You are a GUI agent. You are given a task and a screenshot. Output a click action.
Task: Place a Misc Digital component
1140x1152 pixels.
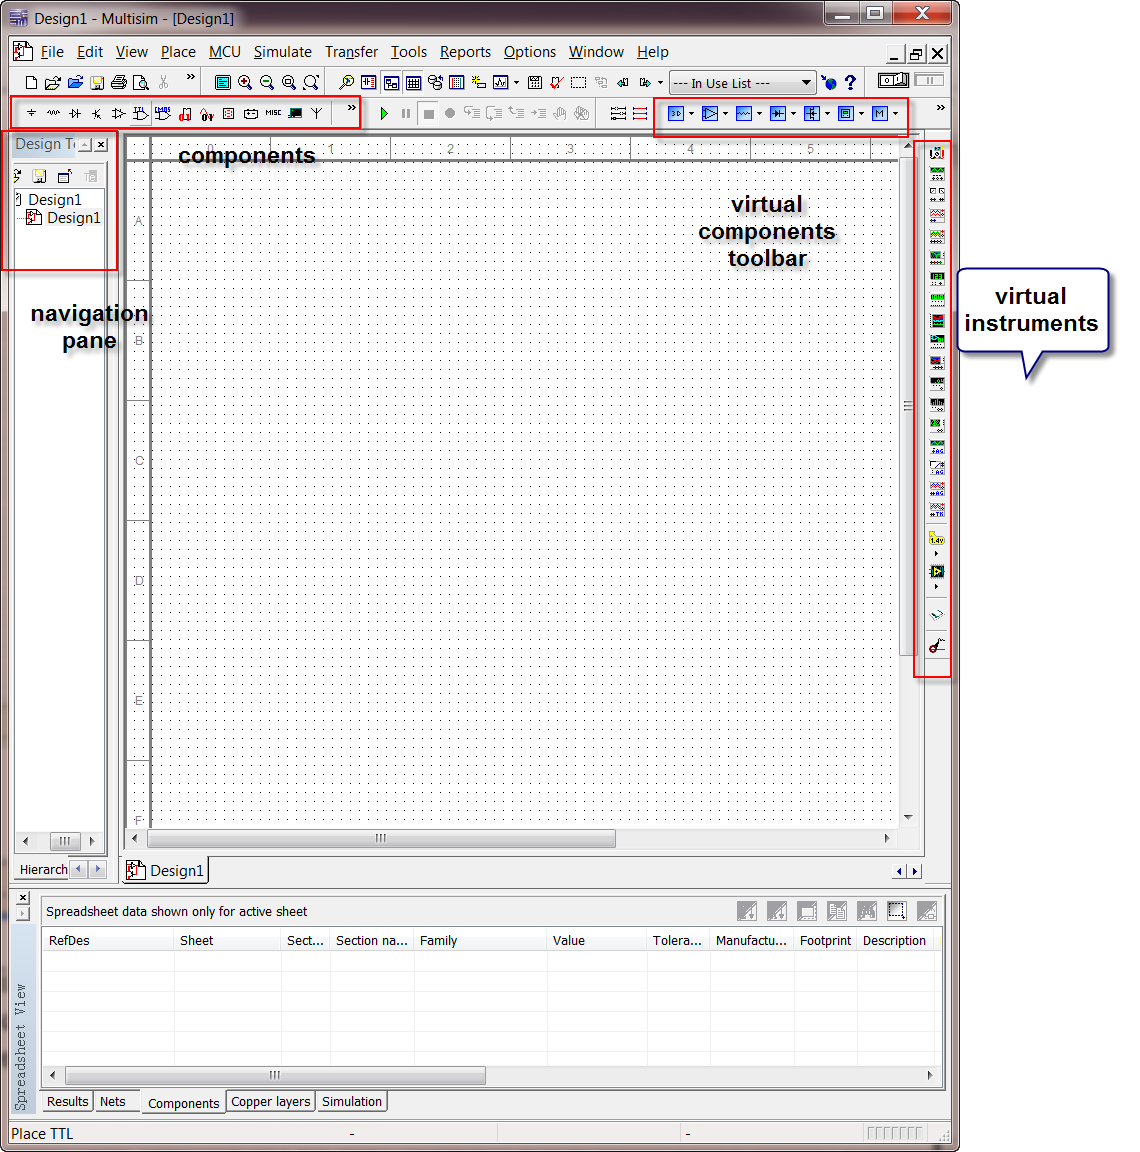[185, 113]
